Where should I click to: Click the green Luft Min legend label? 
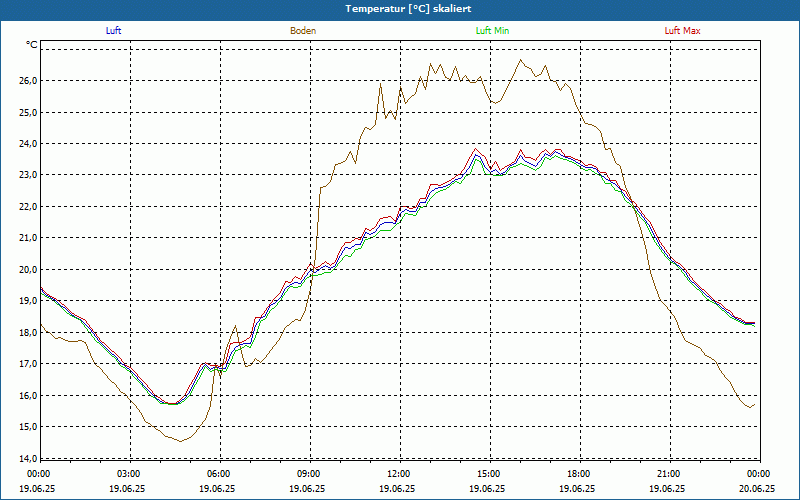492,31
